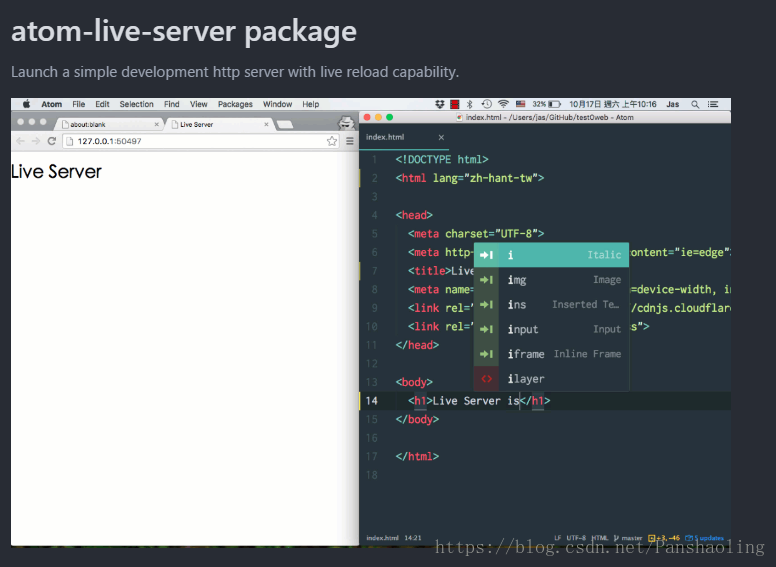Viewport: 776px width, 567px height.
Task: Click the <meta charset="UTF-8"> line
Action: 476,234
